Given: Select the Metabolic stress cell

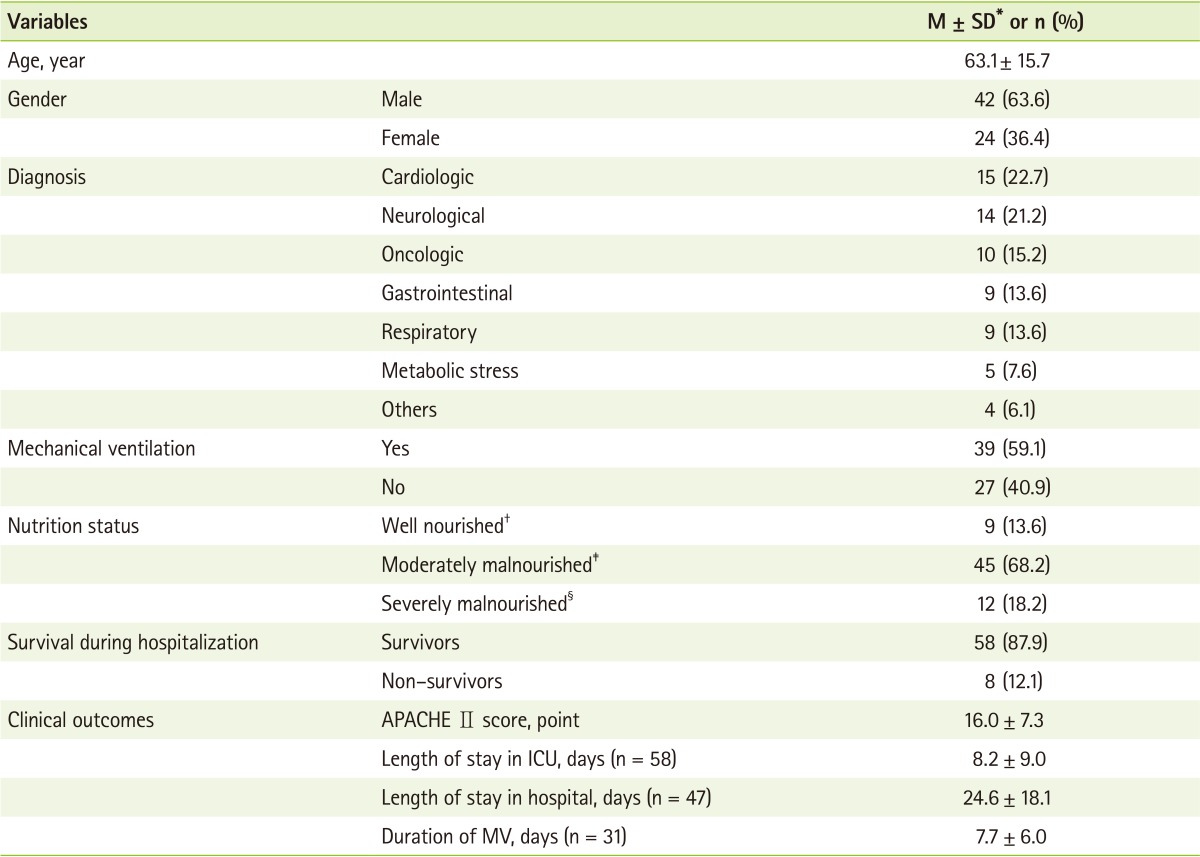Looking at the screenshot, I should click(449, 371).
